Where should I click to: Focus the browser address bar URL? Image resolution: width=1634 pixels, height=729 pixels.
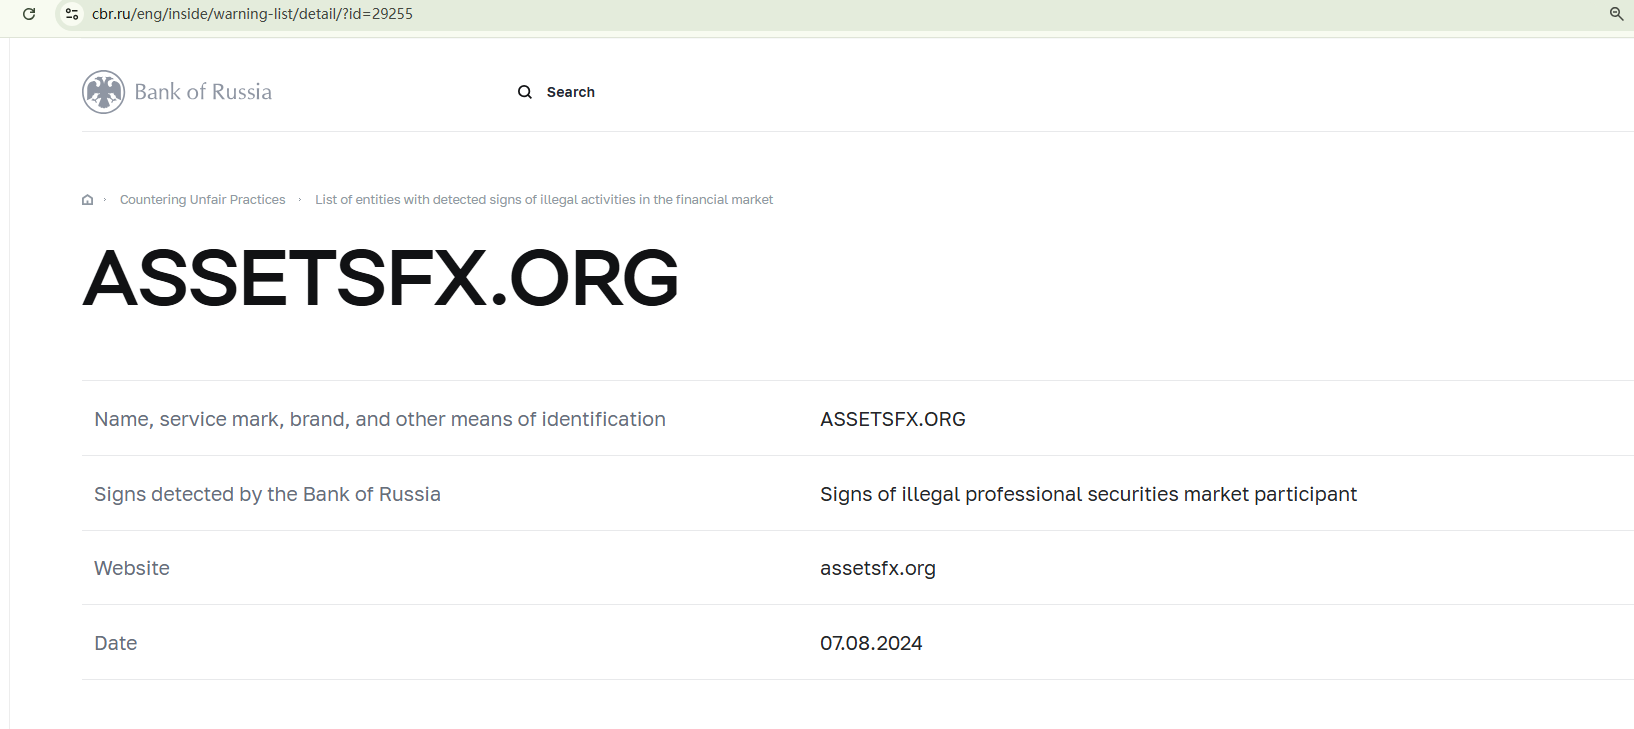point(252,14)
